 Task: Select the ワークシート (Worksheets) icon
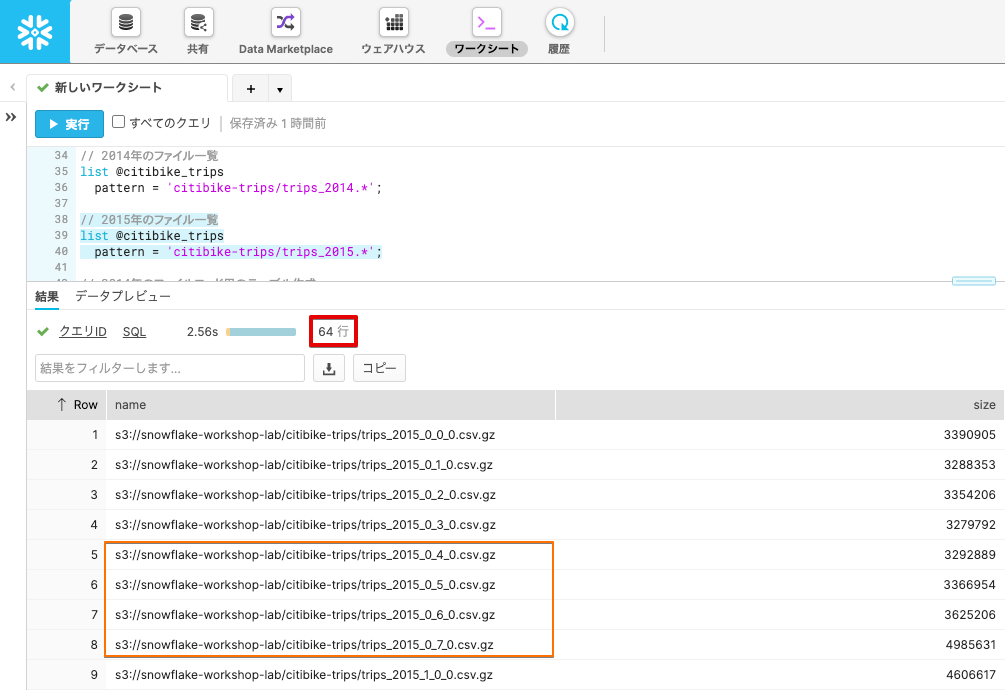(486, 23)
